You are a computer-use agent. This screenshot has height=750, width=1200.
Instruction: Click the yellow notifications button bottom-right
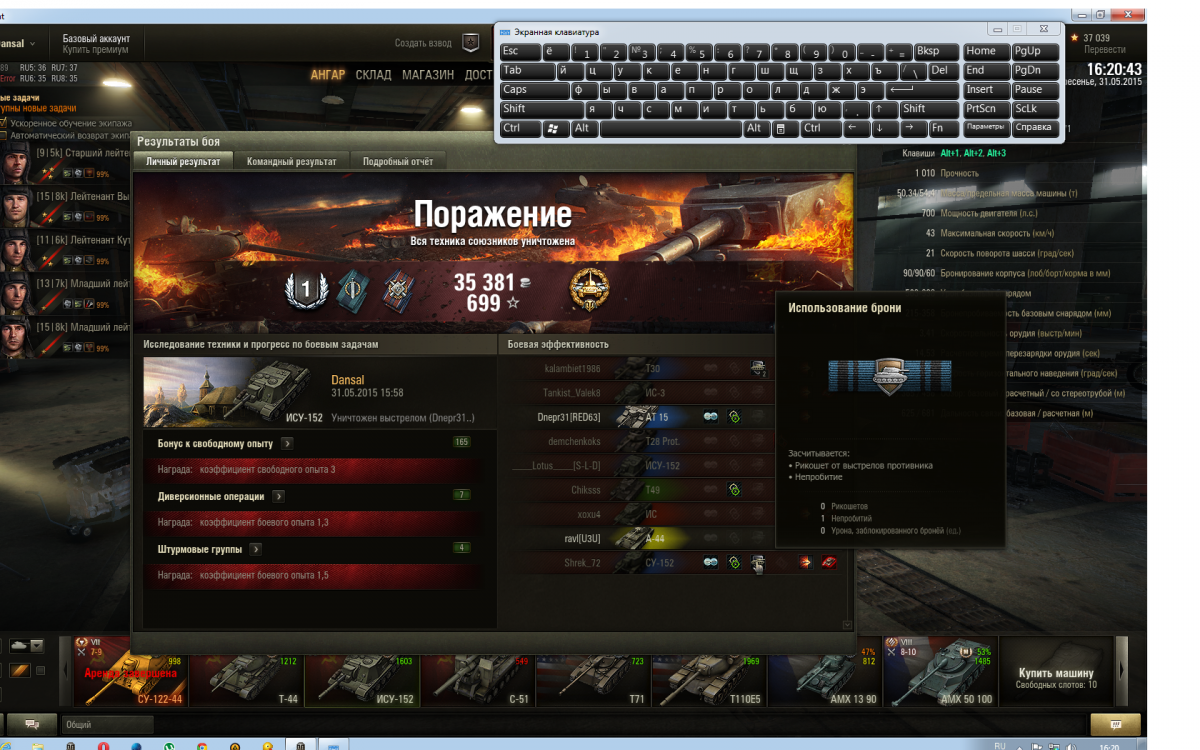click(1116, 724)
